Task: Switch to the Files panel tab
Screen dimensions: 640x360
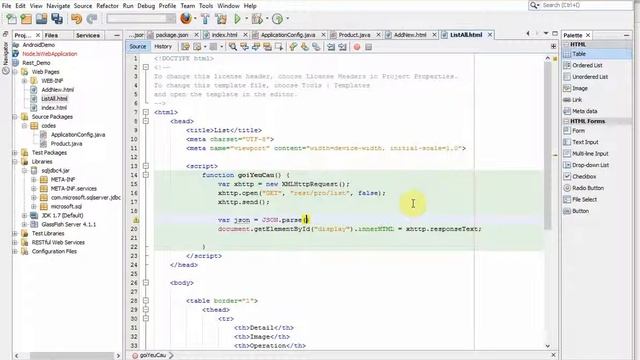Action: [x=51, y=36]
